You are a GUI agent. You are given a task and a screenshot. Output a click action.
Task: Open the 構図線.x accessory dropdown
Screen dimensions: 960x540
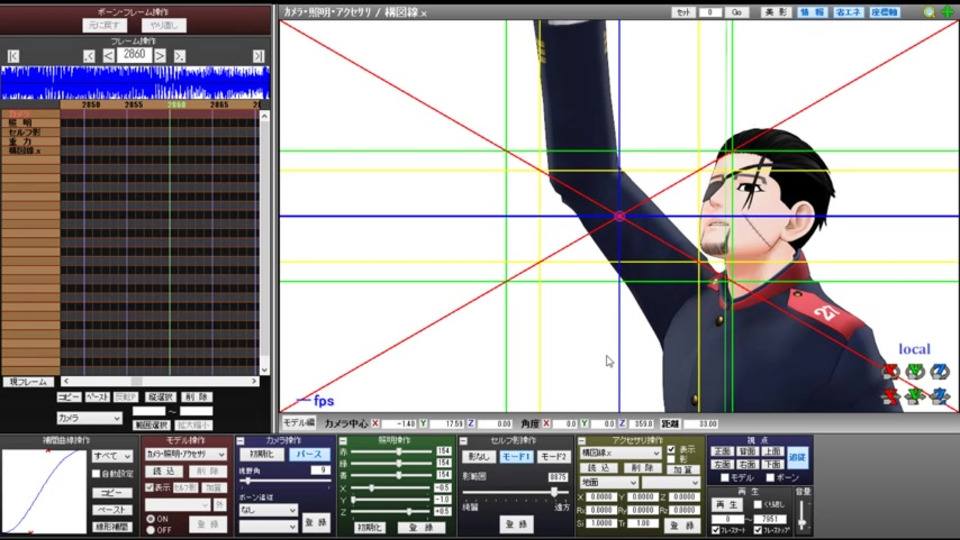click(x=620, y=453)
